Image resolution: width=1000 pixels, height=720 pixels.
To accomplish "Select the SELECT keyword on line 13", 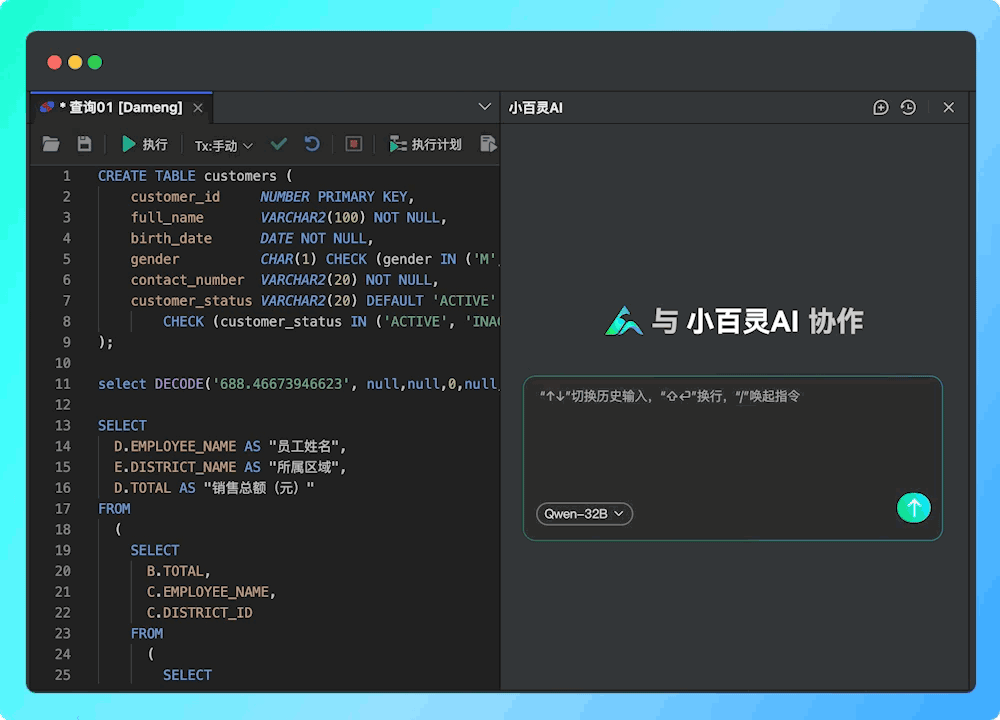I will coord(122,425).
